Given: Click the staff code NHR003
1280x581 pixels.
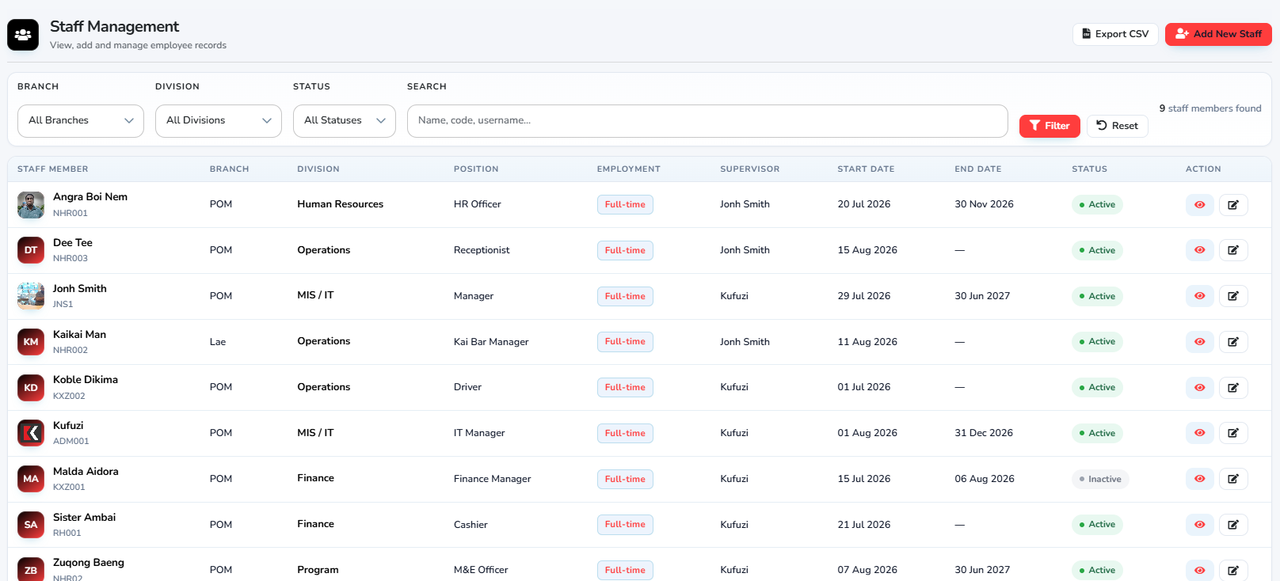Looking at the screenshot, I should [x=70, y=258].
